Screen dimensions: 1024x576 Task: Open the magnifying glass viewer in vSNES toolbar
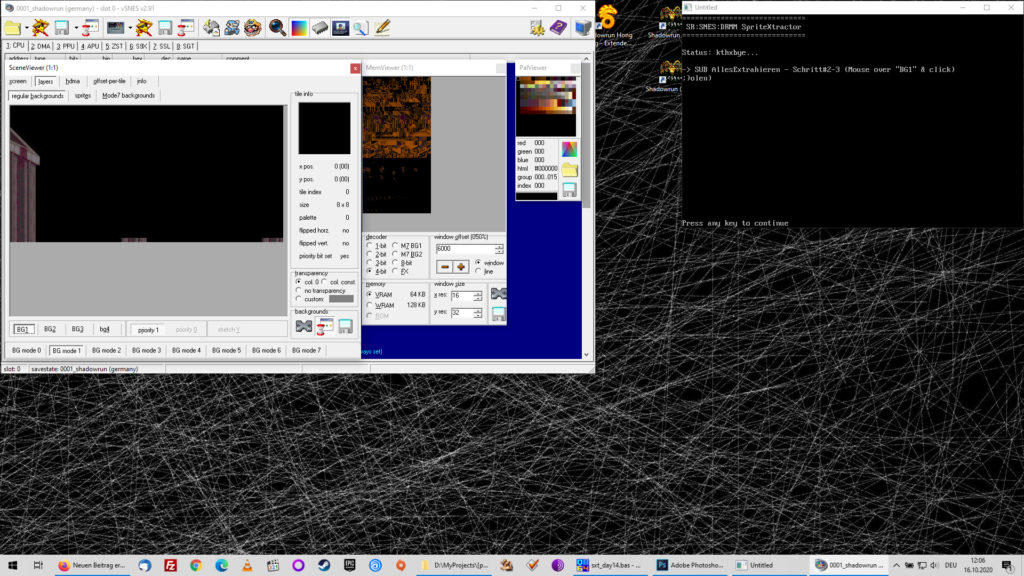(278, 27)
